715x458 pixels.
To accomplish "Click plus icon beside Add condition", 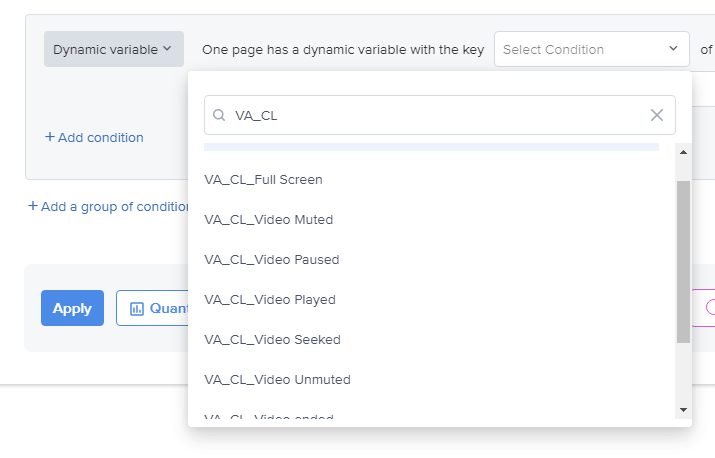I will pos(50,137).
